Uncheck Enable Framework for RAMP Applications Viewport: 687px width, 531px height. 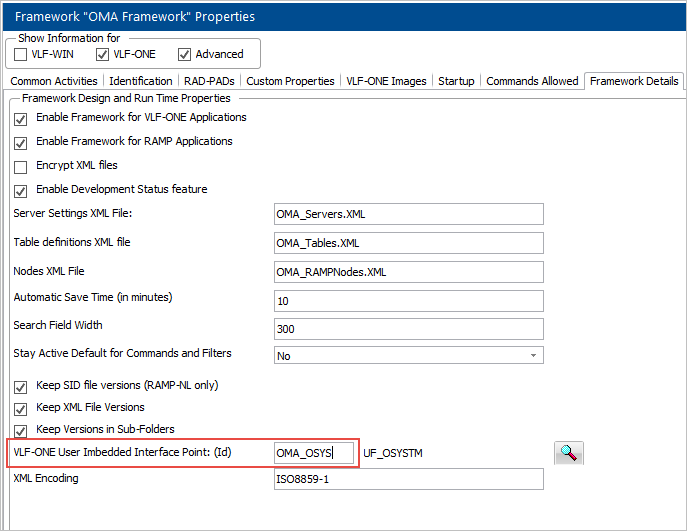click(x=21, y=142)
